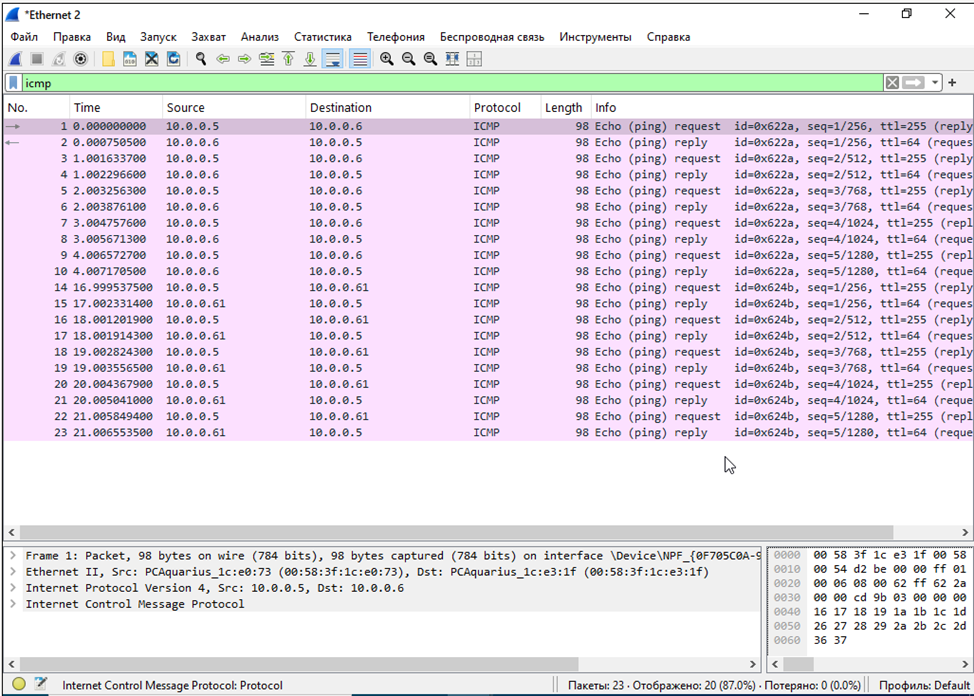The image size is (974, 696).
Task: Jump to the first packet
Action: click(x=288, y=59)
